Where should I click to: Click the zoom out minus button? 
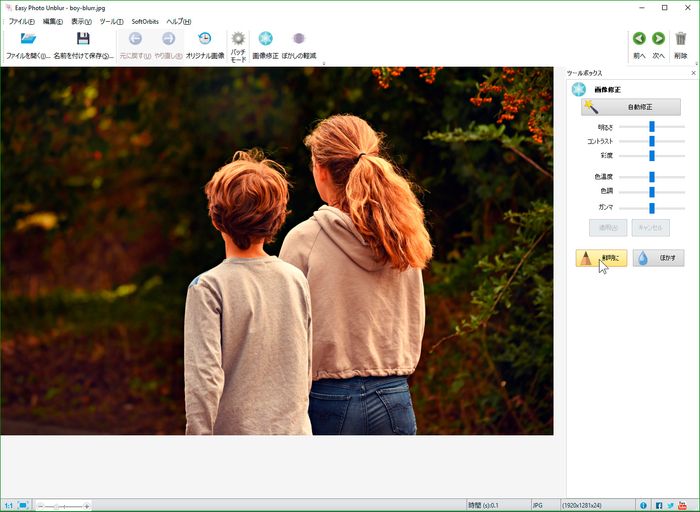41,506
